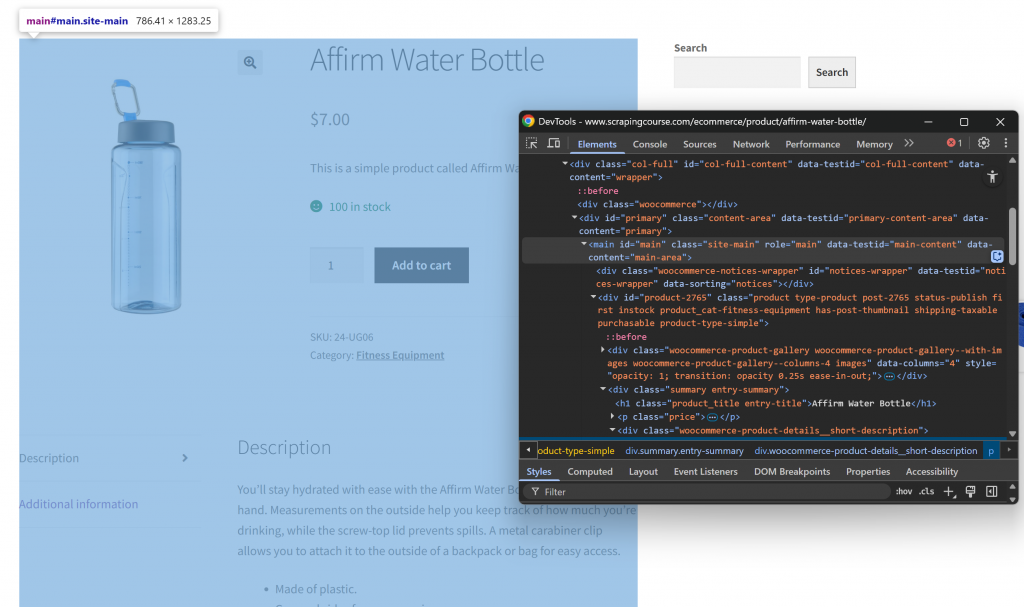Click the Chrome logo in the DevTools title bar
Image resolution: width=1024 pixels, height=607 pixels.
pos(528,122)
